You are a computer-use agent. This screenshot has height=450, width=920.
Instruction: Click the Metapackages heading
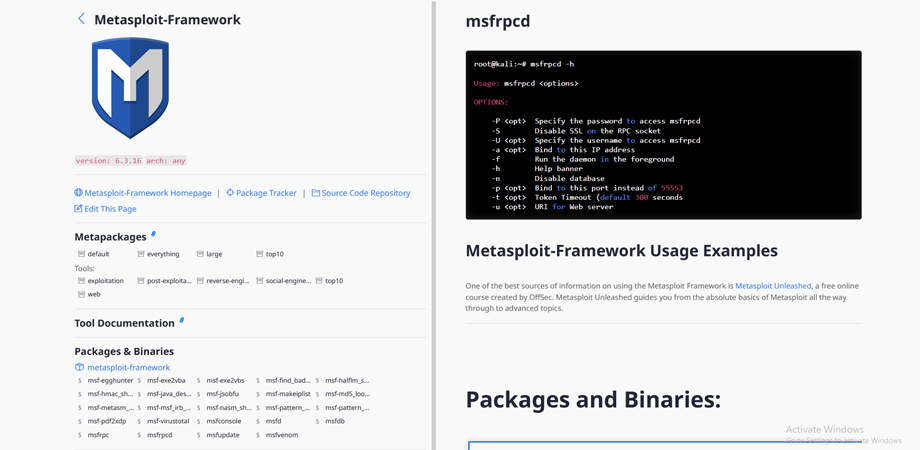110,237
